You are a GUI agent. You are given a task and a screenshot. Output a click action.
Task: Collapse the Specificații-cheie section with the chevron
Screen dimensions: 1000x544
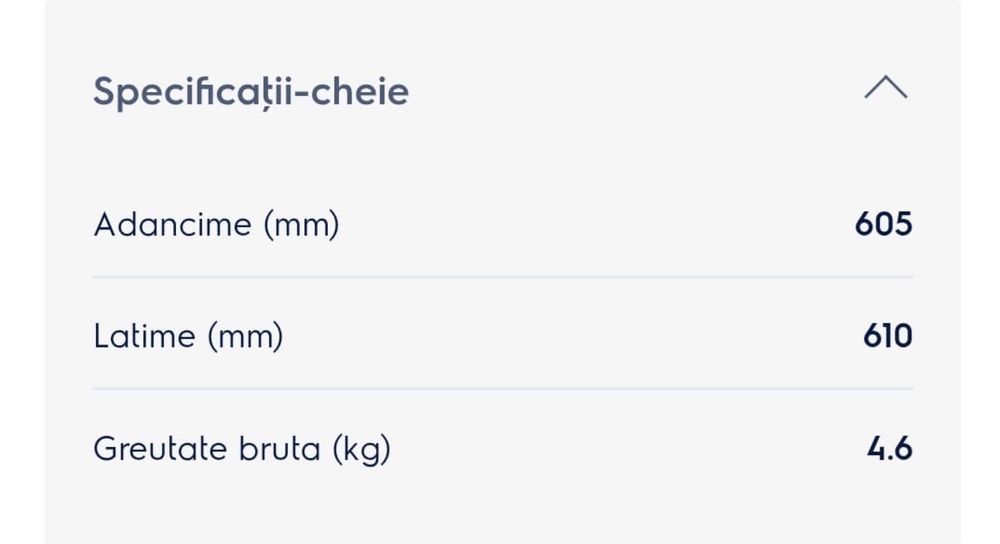coord(885,89)
